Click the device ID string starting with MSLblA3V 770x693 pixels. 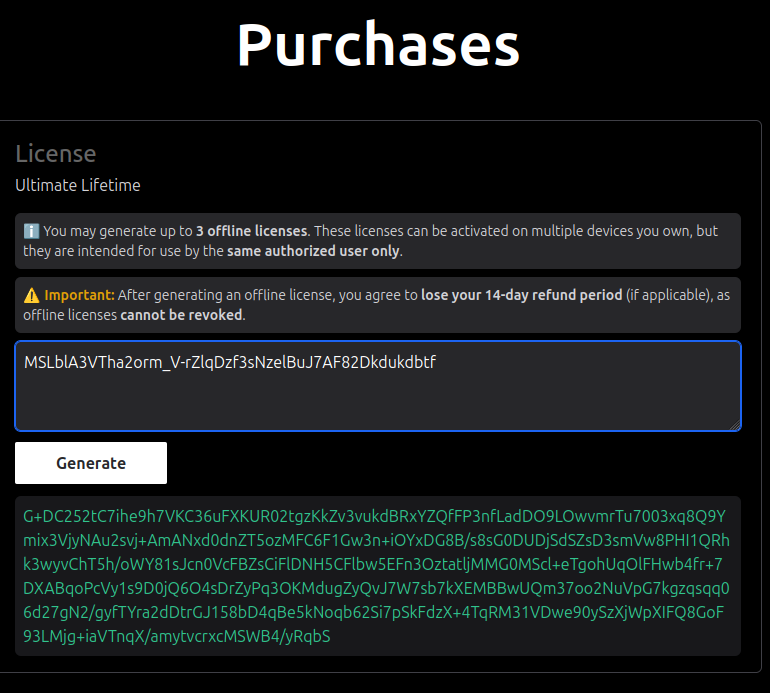tap(230, 363)
